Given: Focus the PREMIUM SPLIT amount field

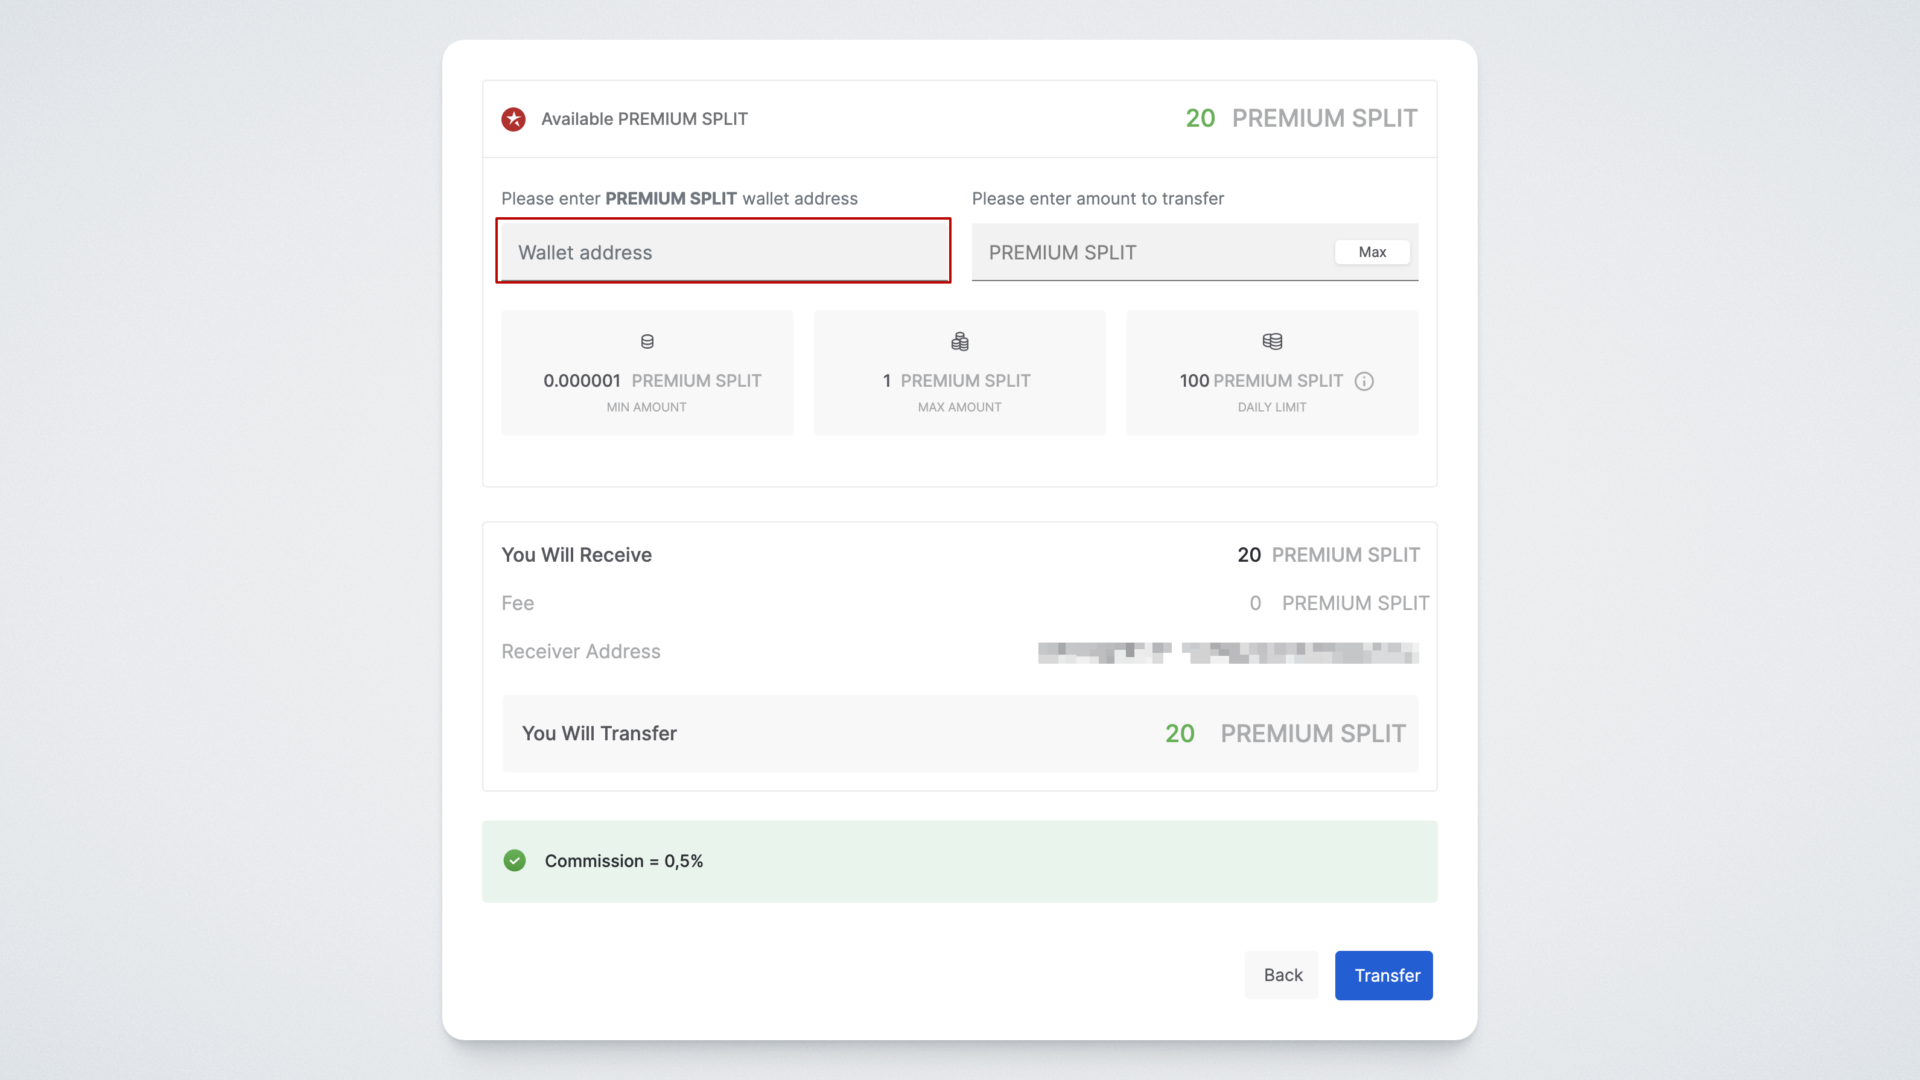Looking at the screenshot, I should (x=1150, y=253).
